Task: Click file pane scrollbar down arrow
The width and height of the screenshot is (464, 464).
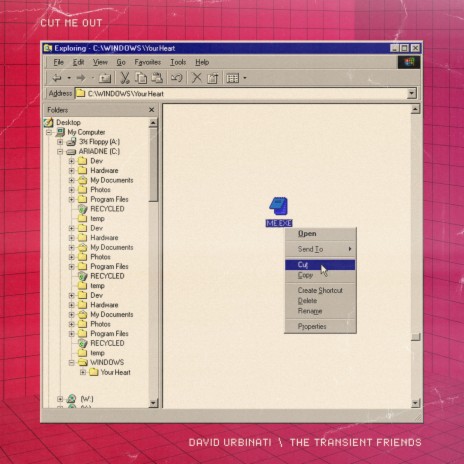Action: (x=415, y=403)
